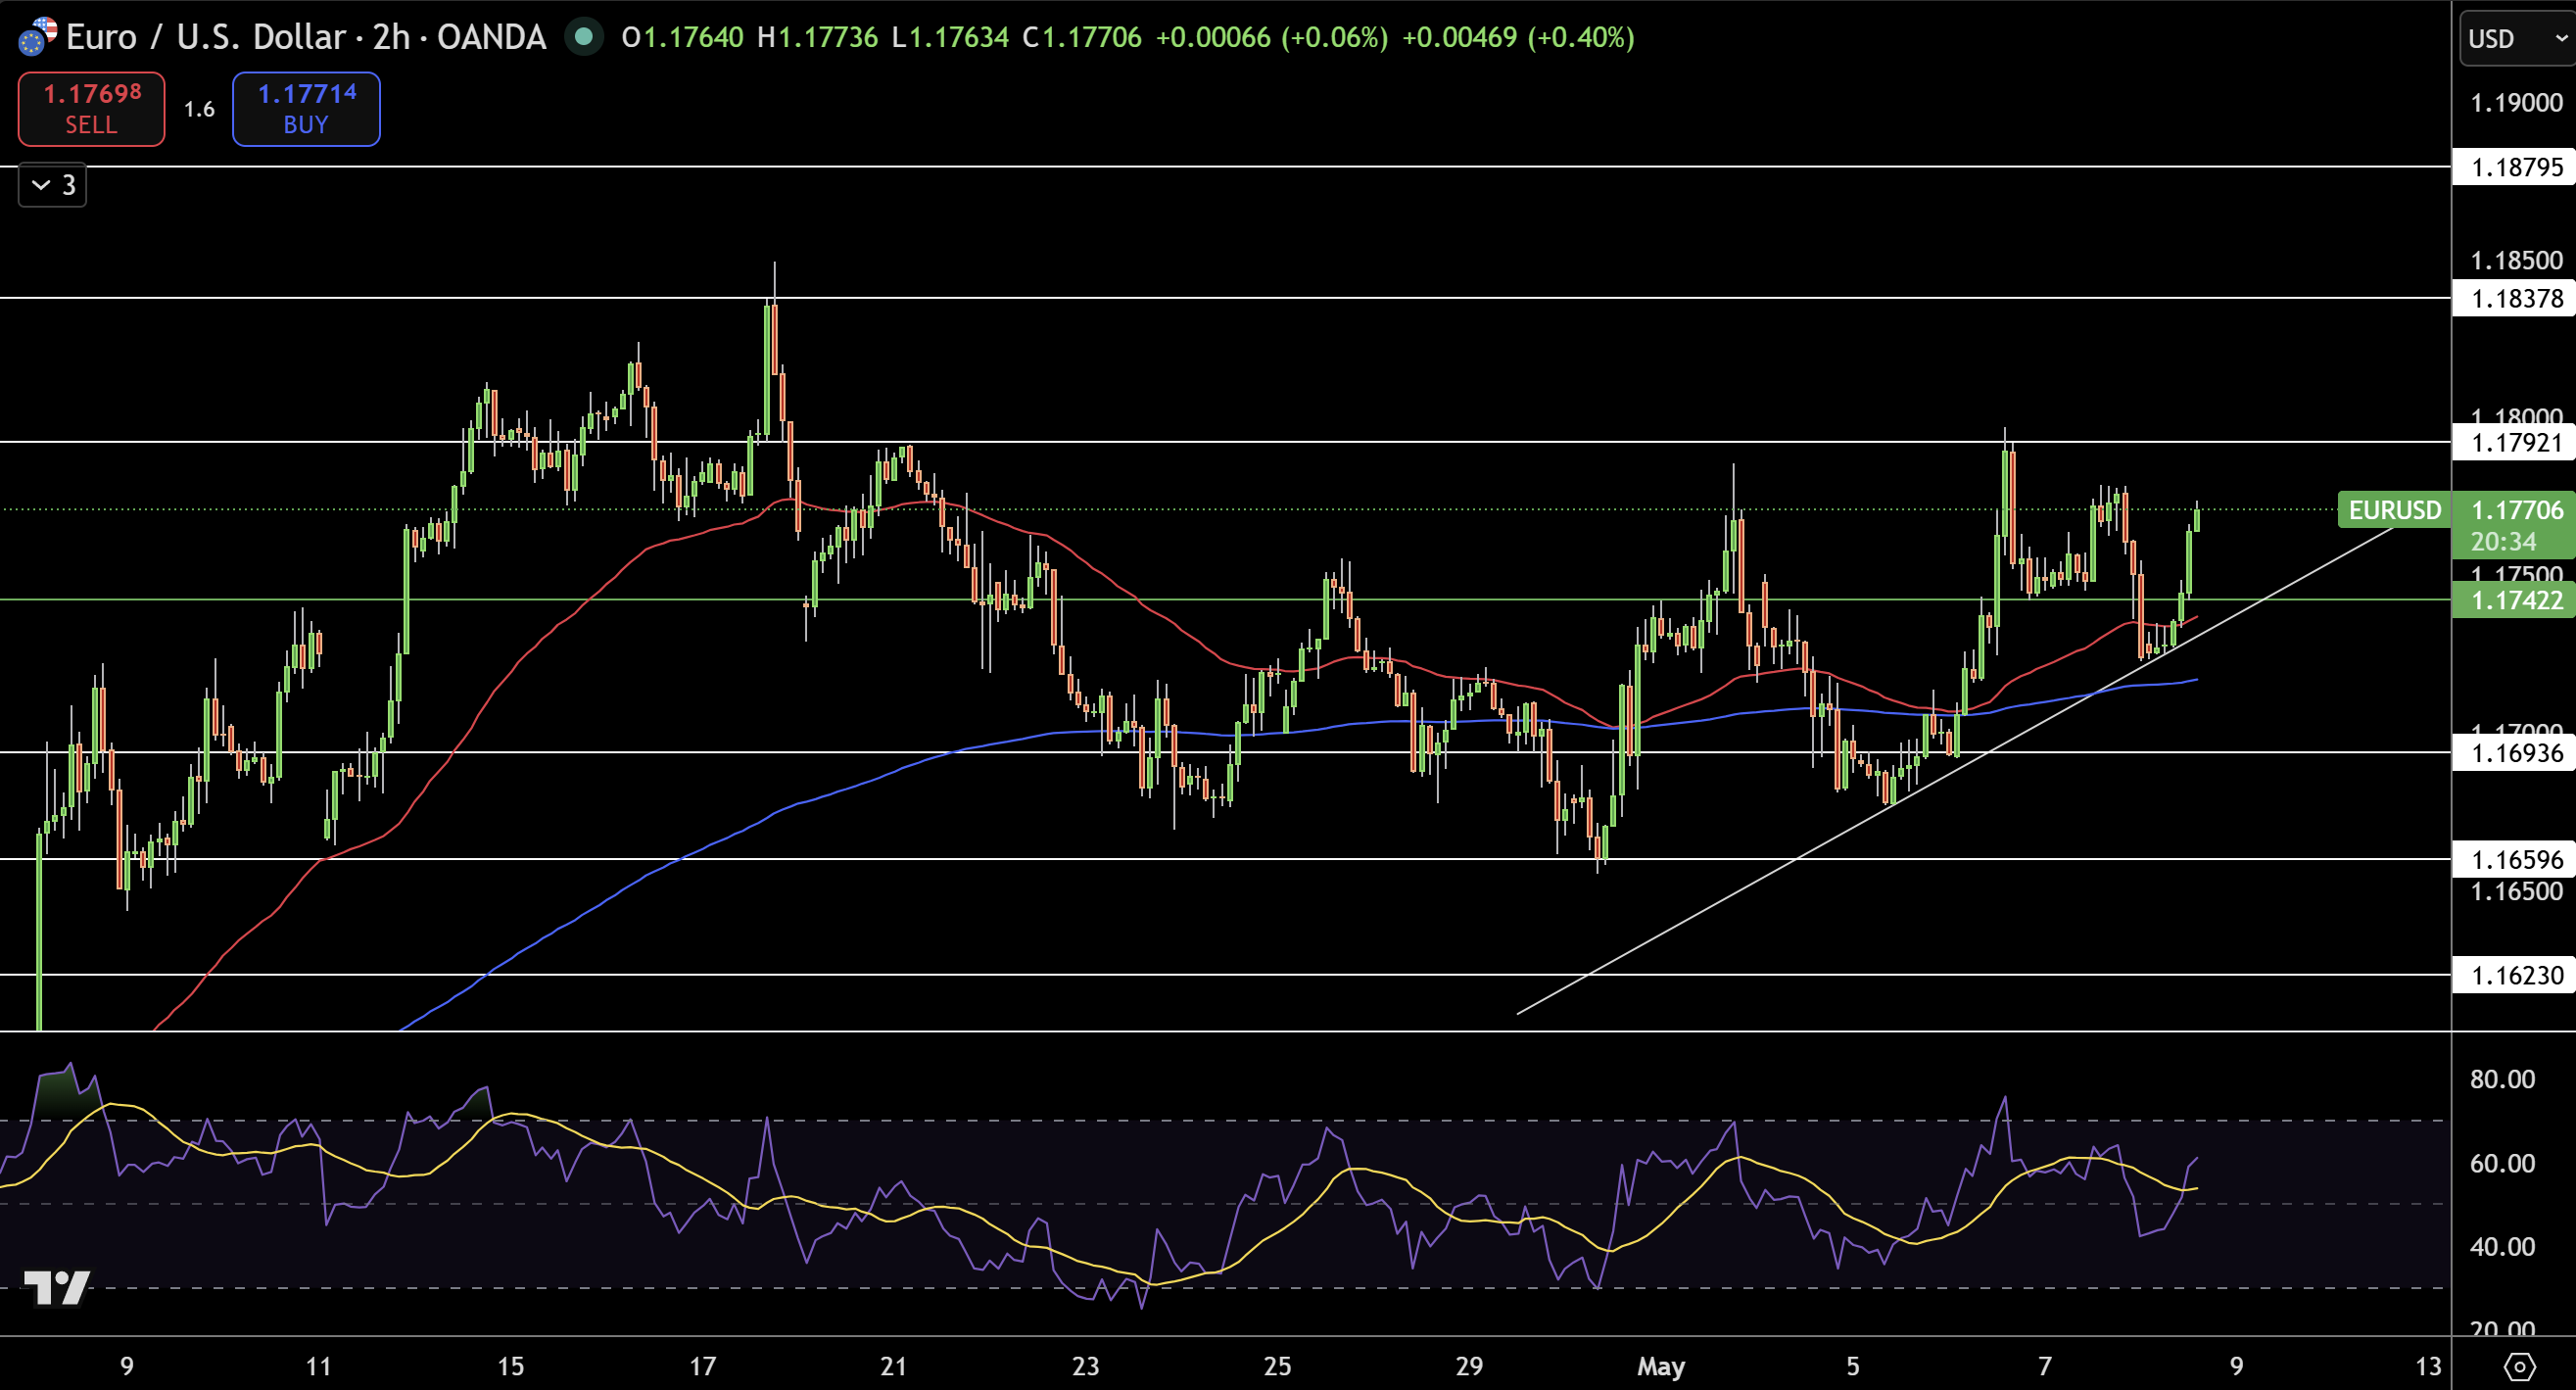Click date 15 on the time axis
Screen dimensions: 2576x1390
coord(511,1366)
